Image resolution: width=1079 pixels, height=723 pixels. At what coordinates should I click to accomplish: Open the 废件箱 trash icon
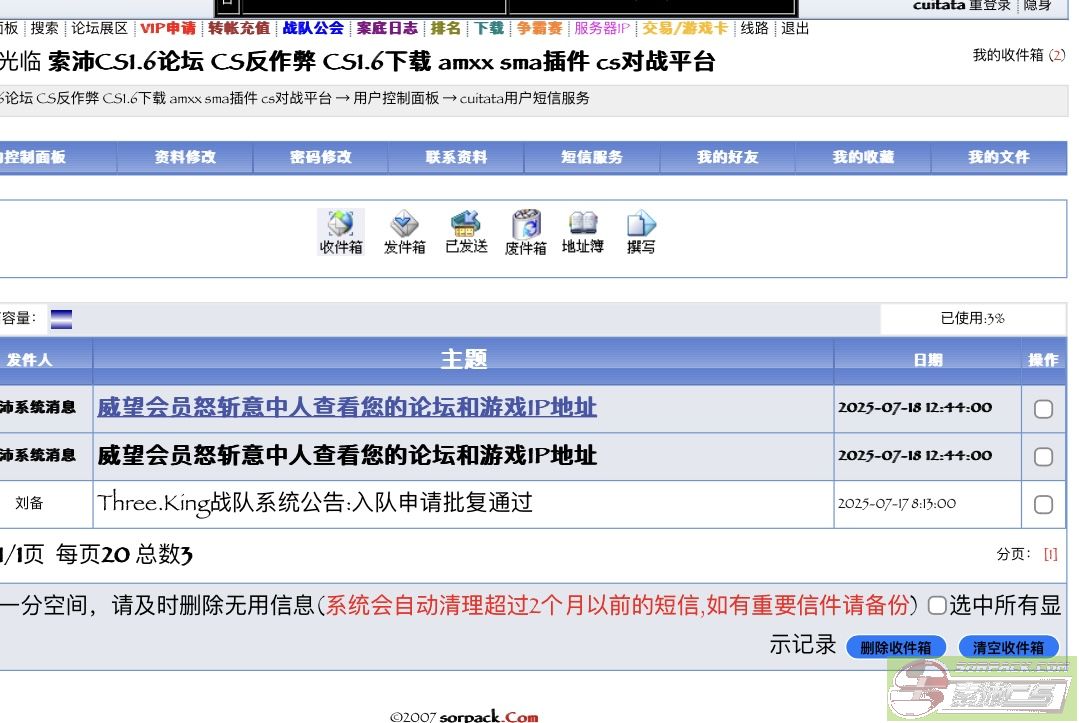coord(525,232)
